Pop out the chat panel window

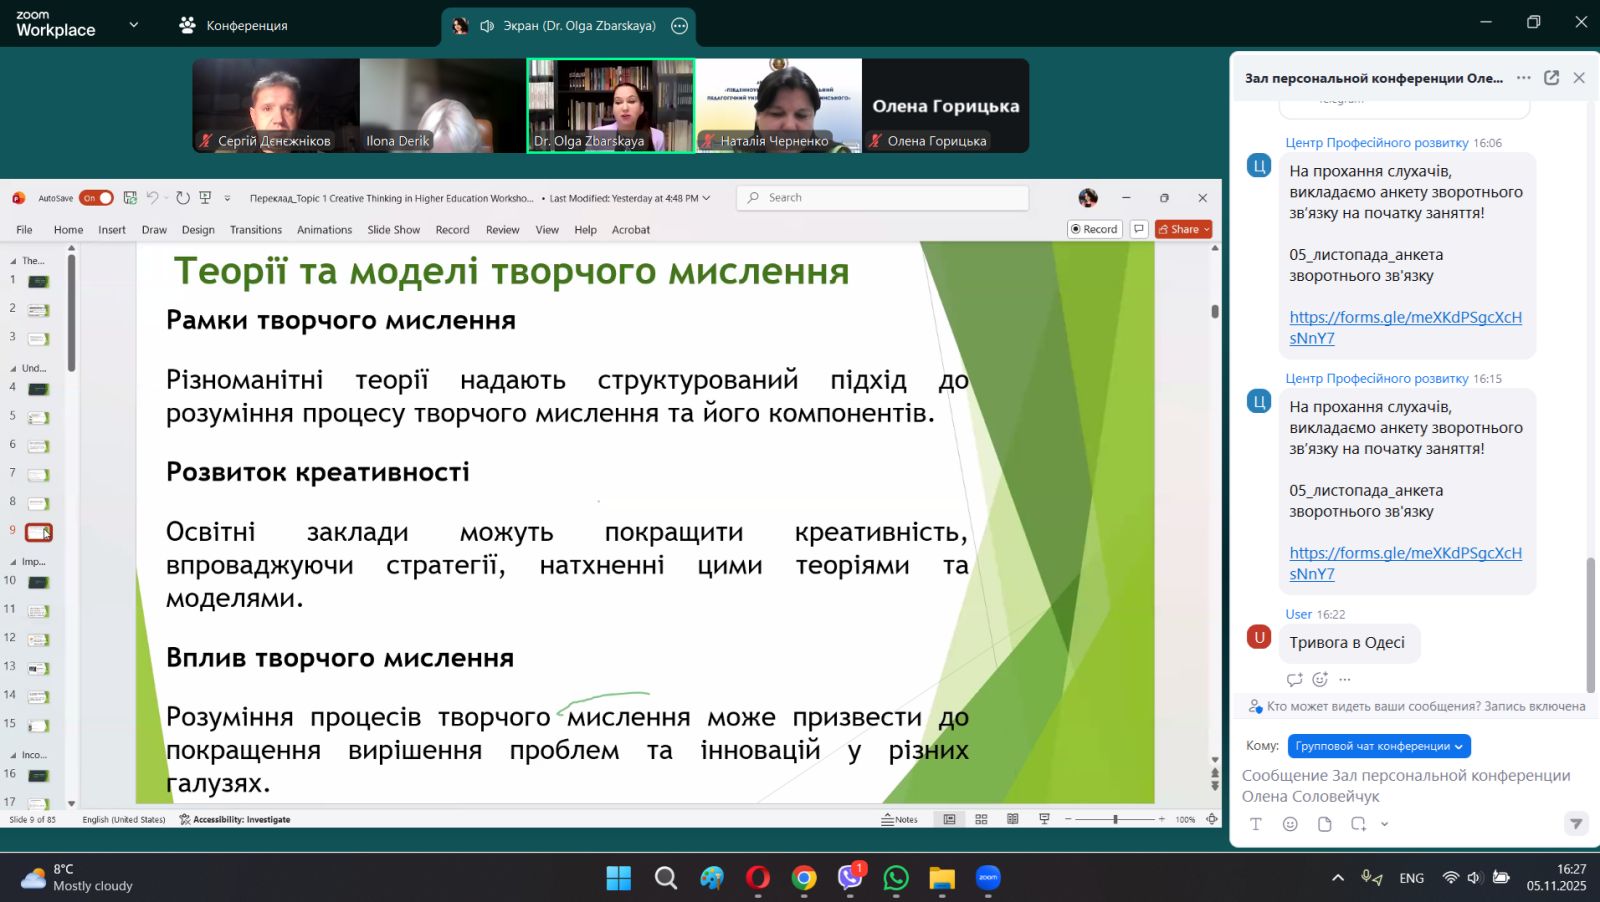click(1551, 78)
